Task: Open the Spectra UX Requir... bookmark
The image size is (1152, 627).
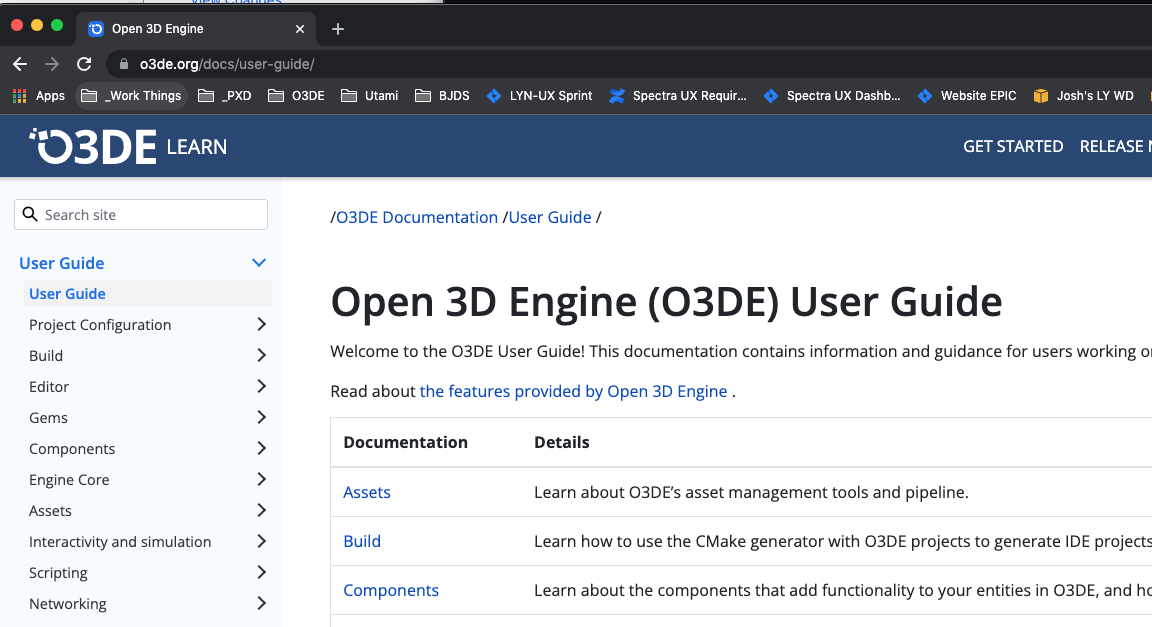Action: (x=677, y=96)
